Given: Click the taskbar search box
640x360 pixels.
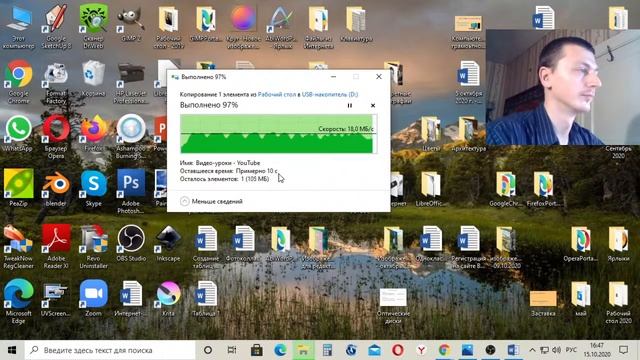Looking at the screenshot, I should 110,350.
